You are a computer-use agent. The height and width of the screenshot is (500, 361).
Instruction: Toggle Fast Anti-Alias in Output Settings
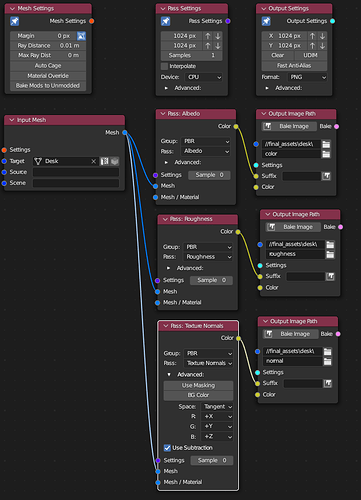click(294, 66)
